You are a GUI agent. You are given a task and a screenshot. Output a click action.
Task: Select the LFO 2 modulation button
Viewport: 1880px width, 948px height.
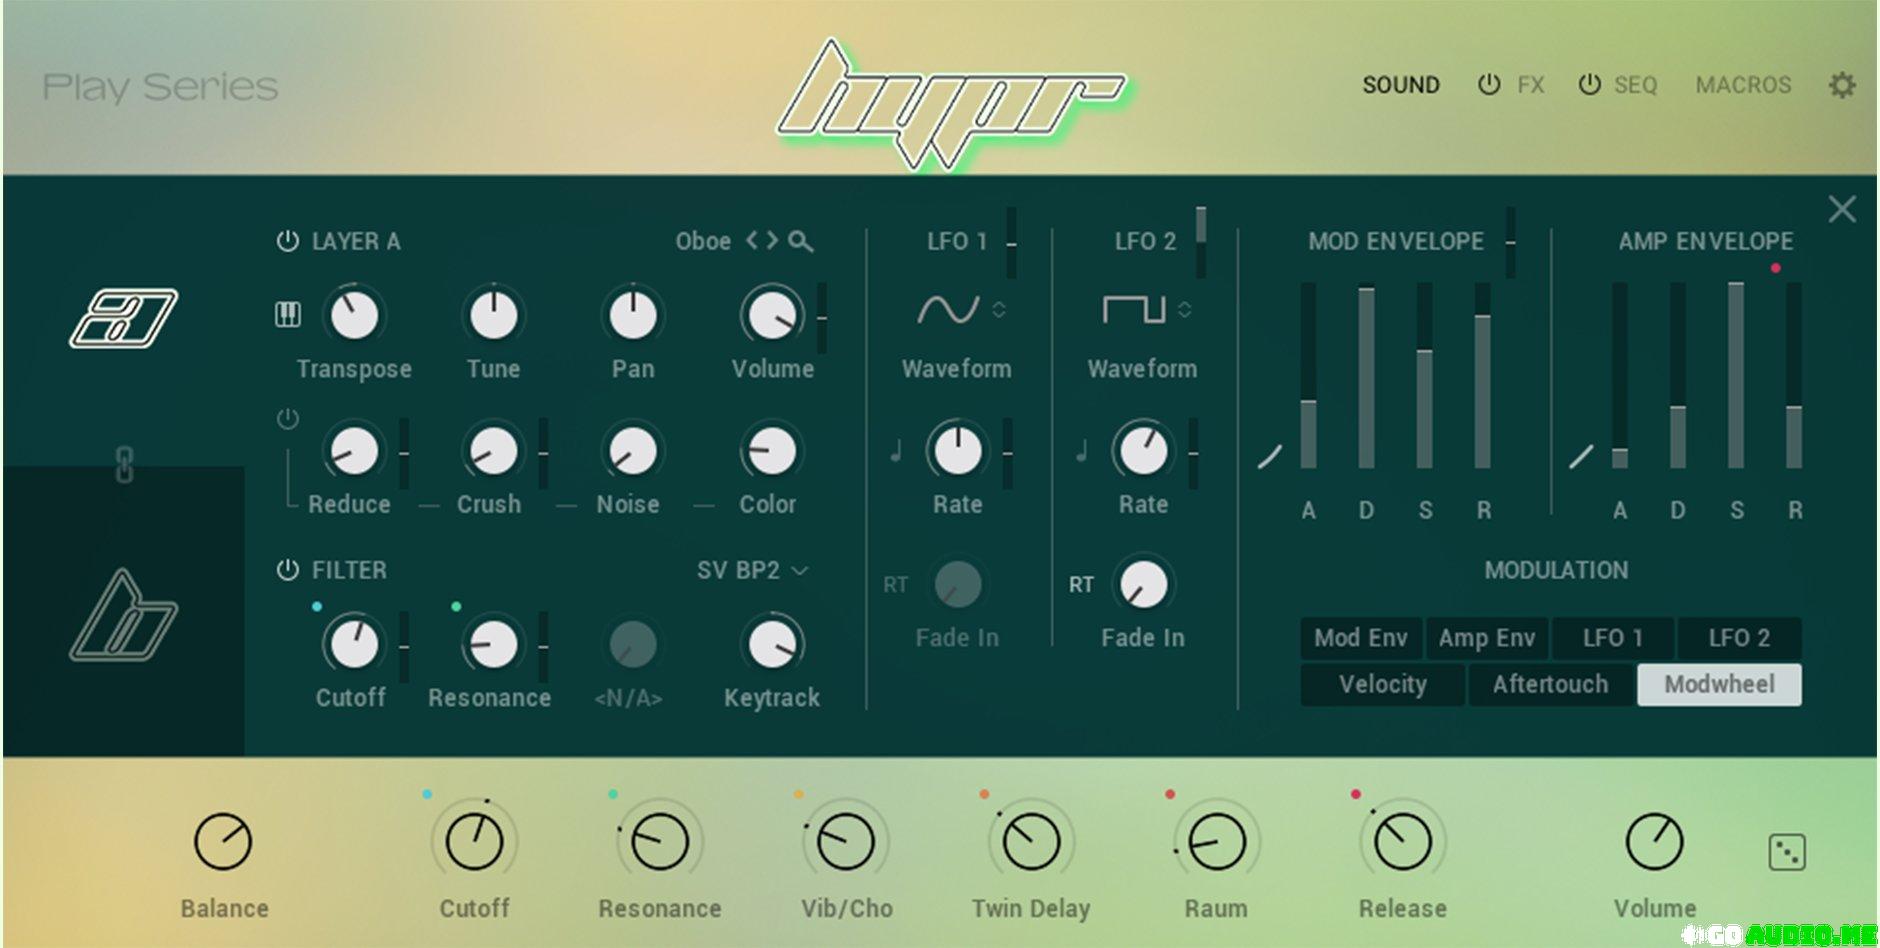tap(1739, 638)
